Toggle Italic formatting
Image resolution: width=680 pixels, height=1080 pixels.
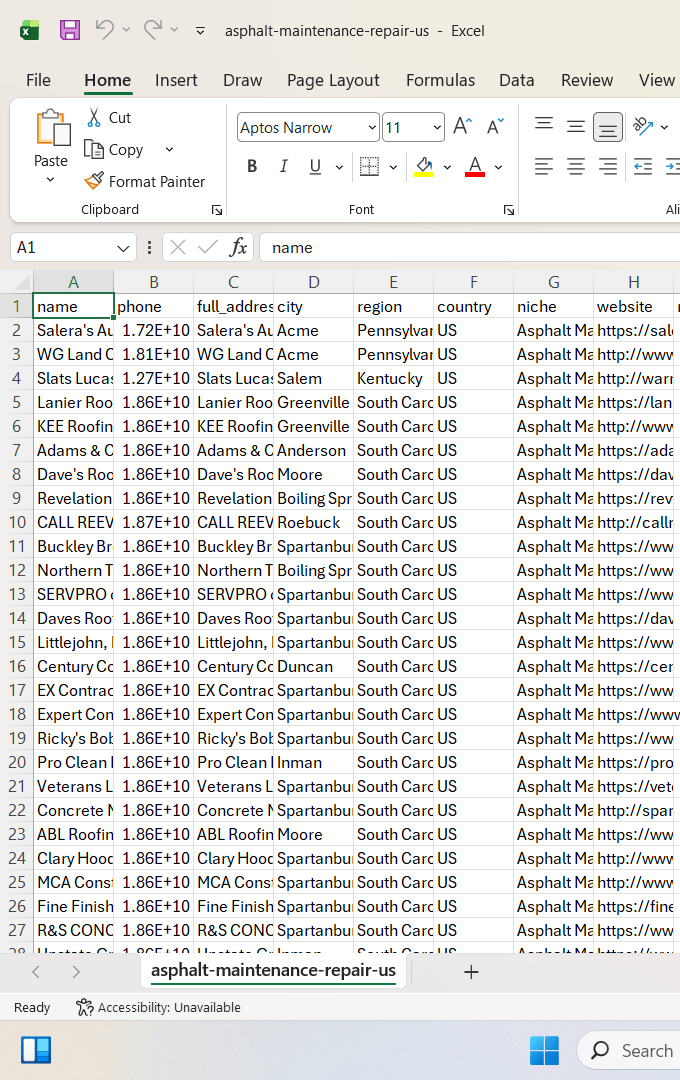pos(283,166)
